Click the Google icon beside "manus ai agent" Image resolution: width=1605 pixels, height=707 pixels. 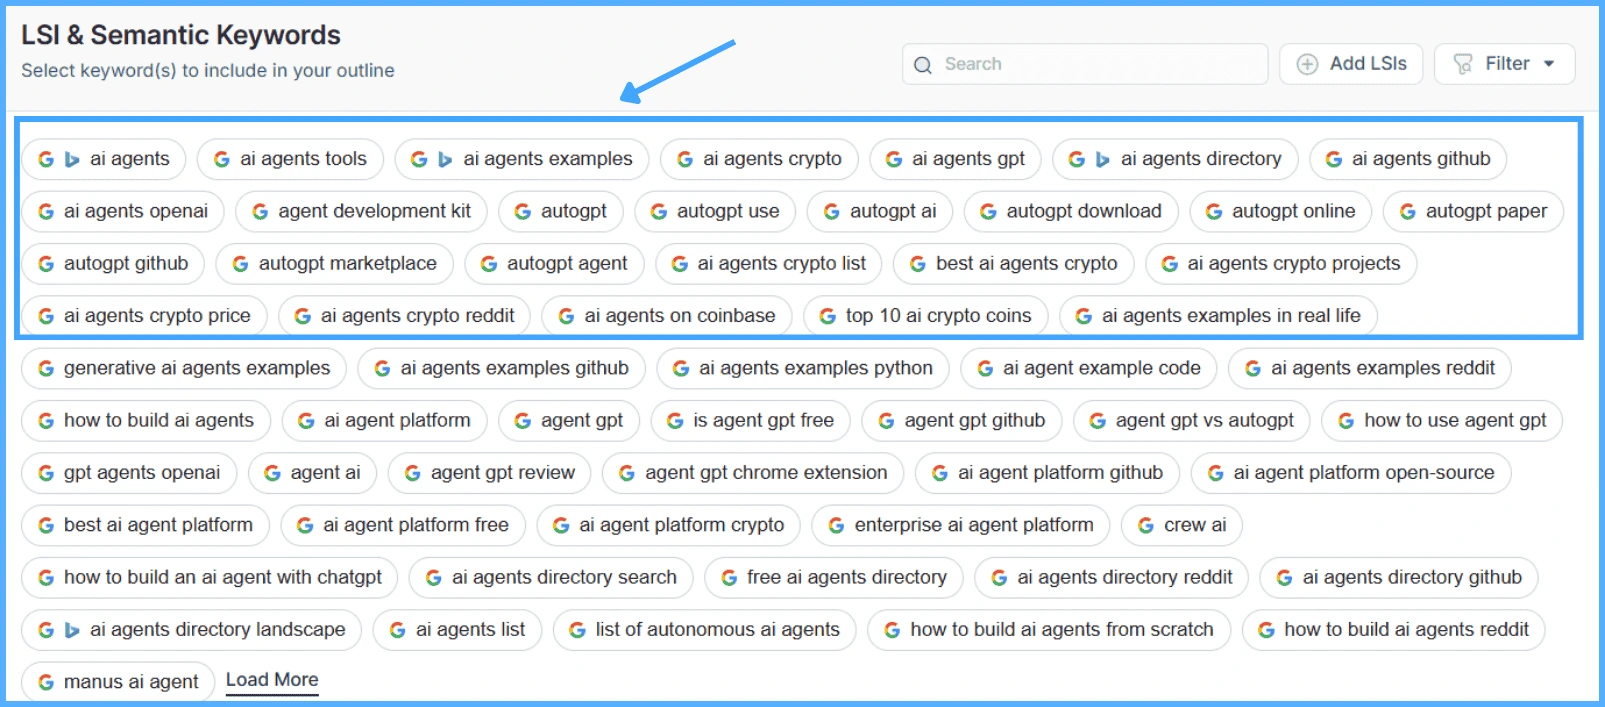coord(46,681)
